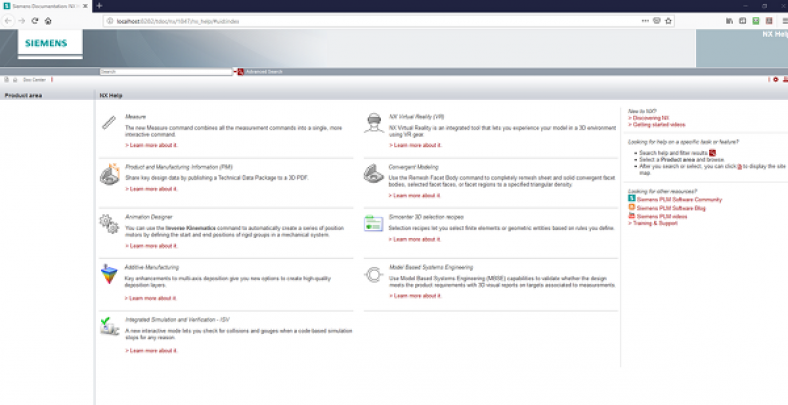
Task: Open the browser hamburger menu
Action: (x=785, y=21)
